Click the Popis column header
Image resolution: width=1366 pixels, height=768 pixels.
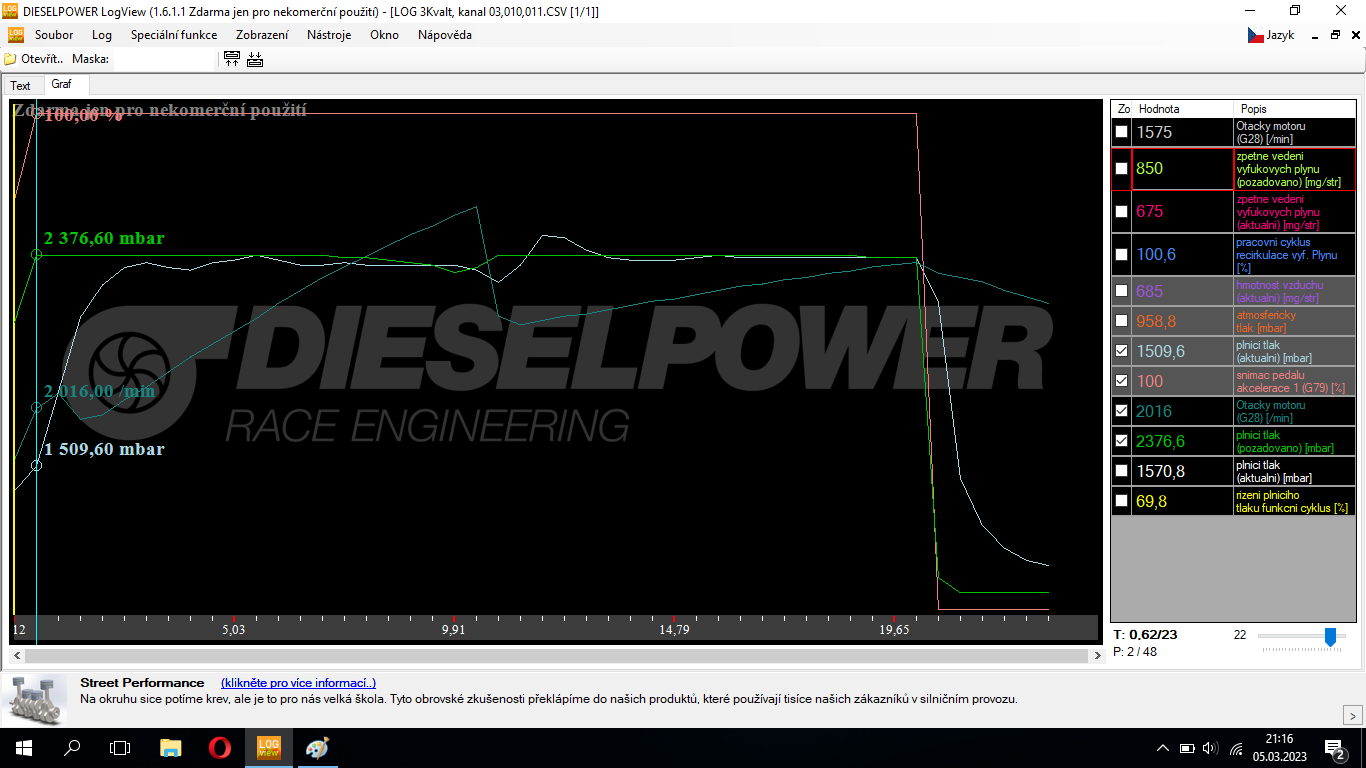click(x=1293, y=108)
